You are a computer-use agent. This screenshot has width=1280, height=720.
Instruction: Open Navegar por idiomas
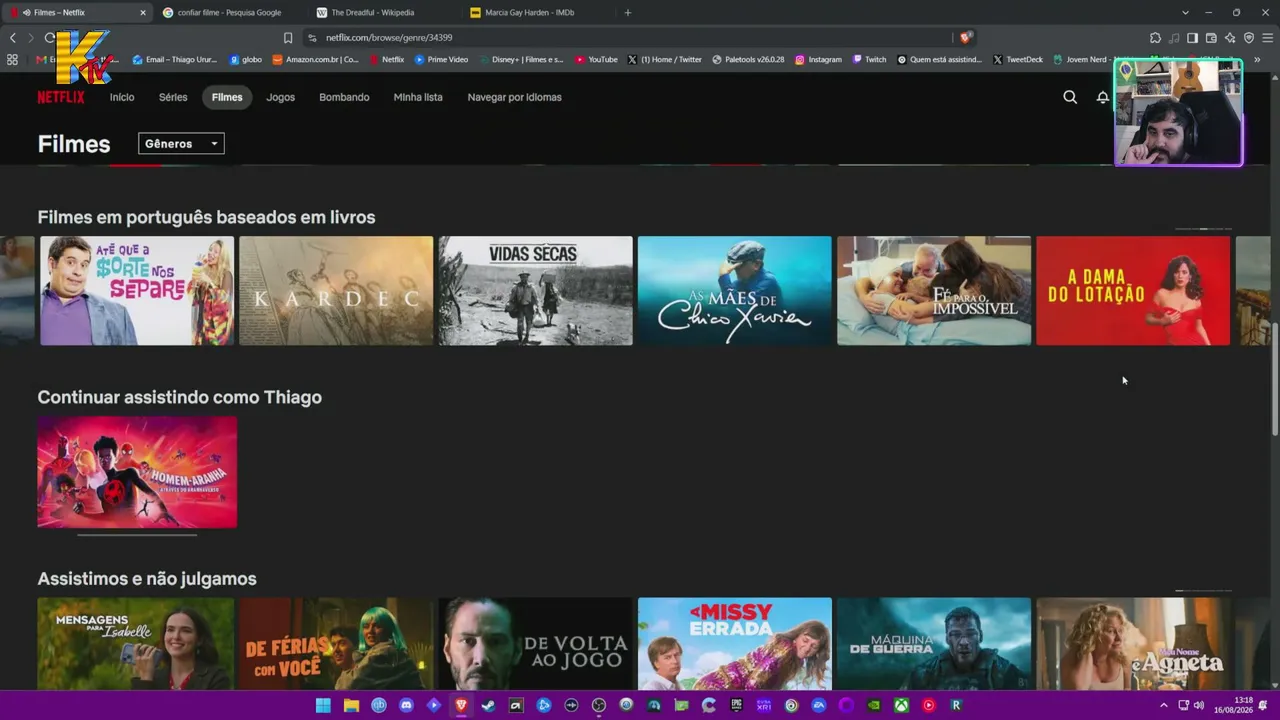pos(515,97)
